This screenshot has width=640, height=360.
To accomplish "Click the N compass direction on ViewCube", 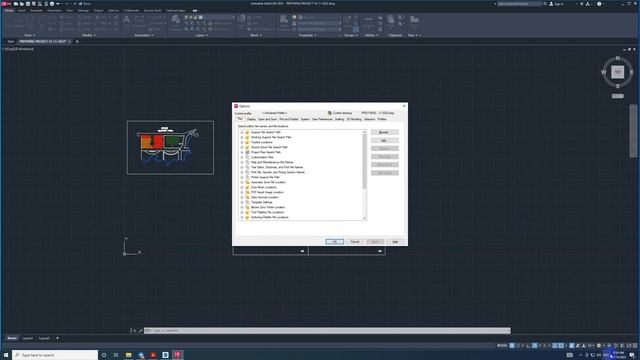I will 618,59.
